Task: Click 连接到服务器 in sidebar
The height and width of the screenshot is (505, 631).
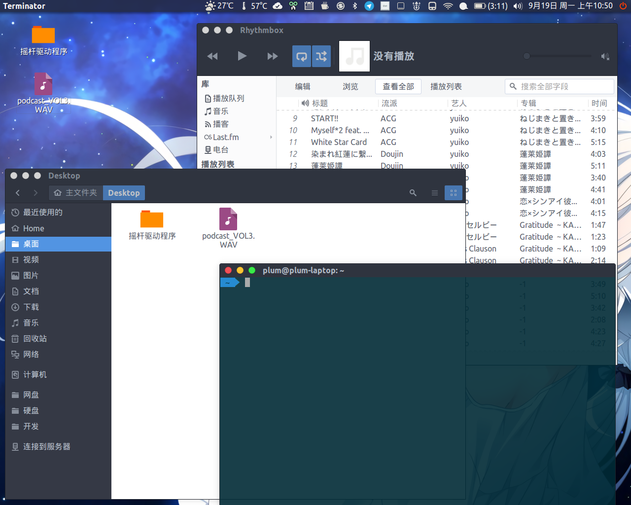Action: 58,446
